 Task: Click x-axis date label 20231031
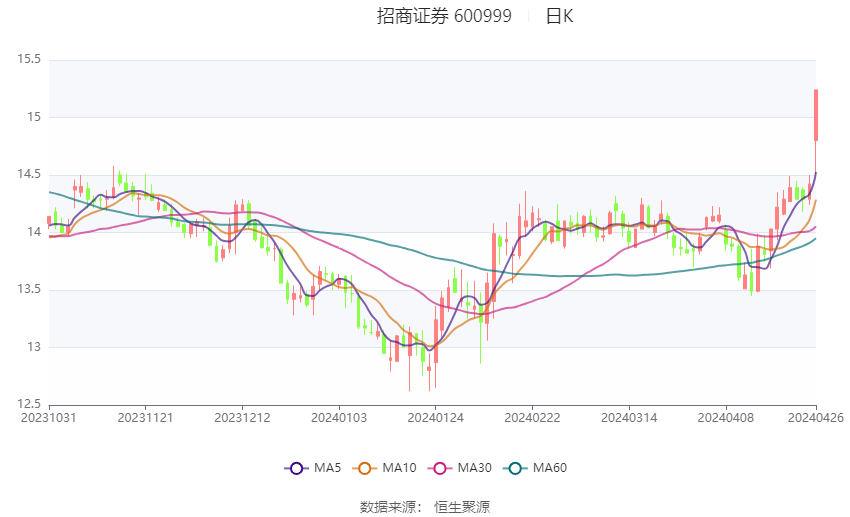tap(49, 418)
